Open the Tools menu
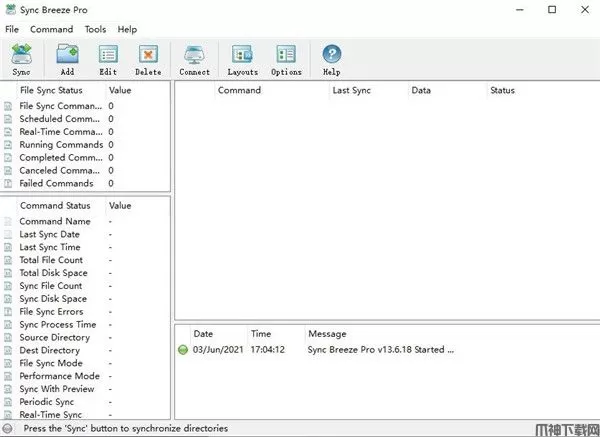 (x=95, y=30)
